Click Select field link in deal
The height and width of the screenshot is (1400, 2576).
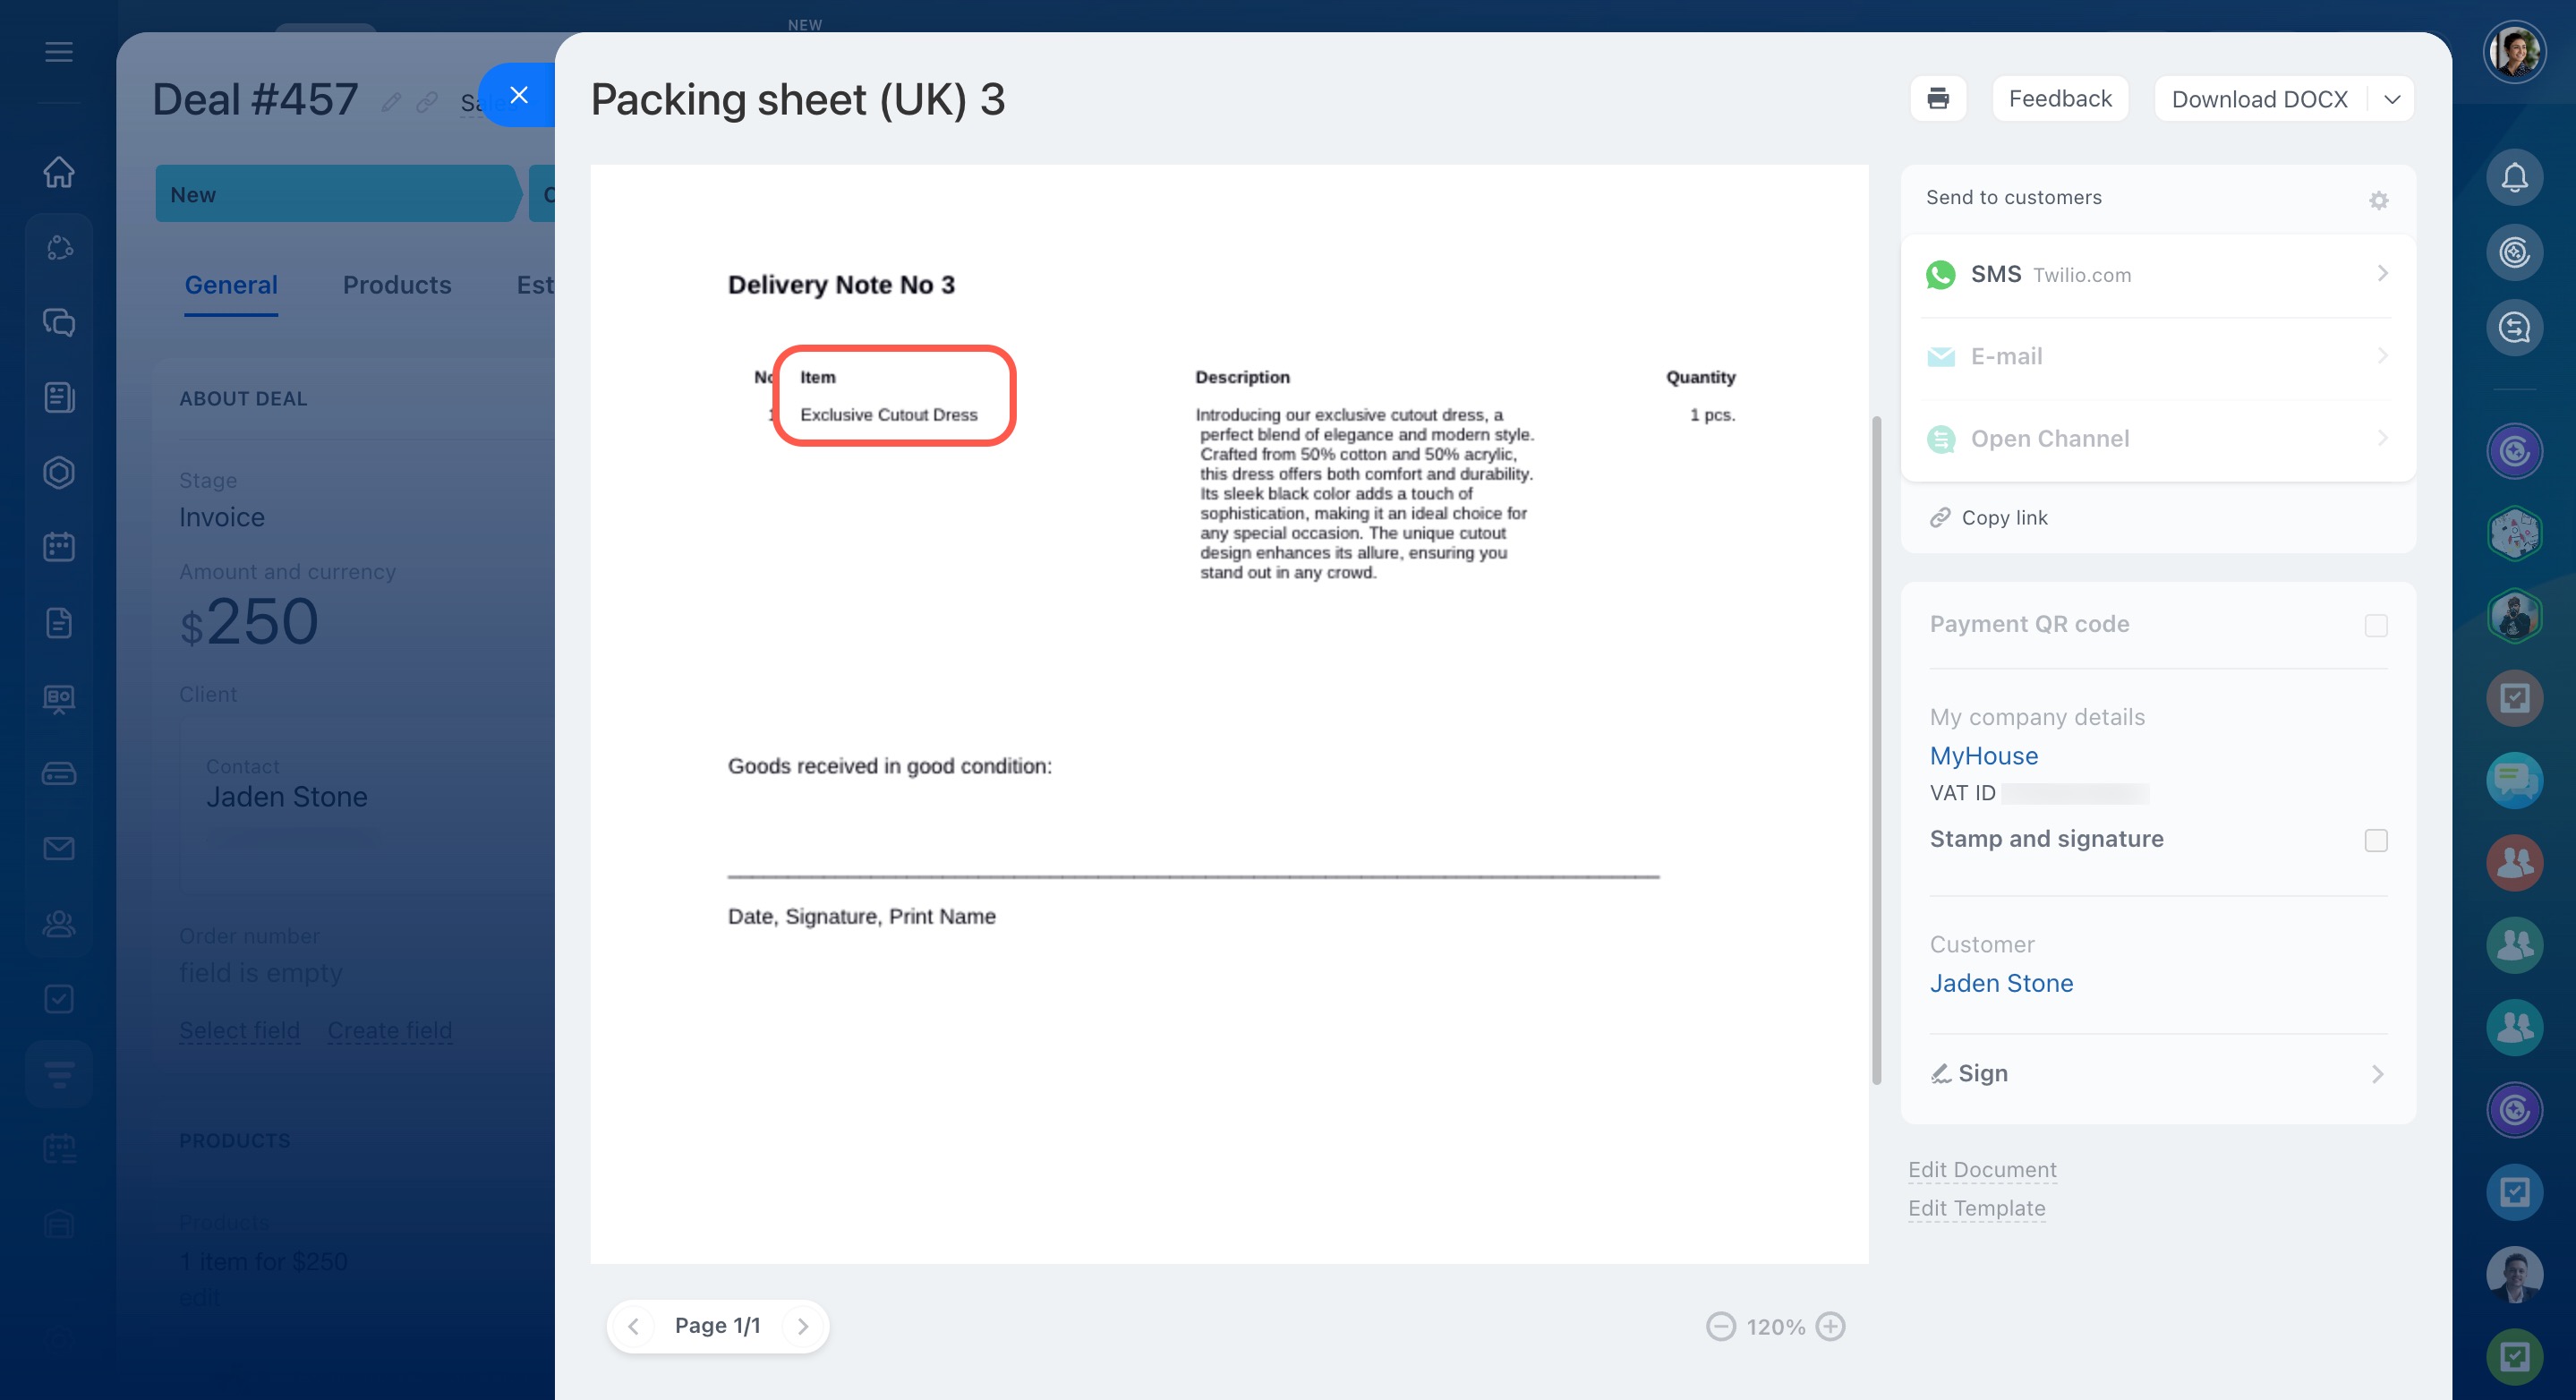[239, 1030]
